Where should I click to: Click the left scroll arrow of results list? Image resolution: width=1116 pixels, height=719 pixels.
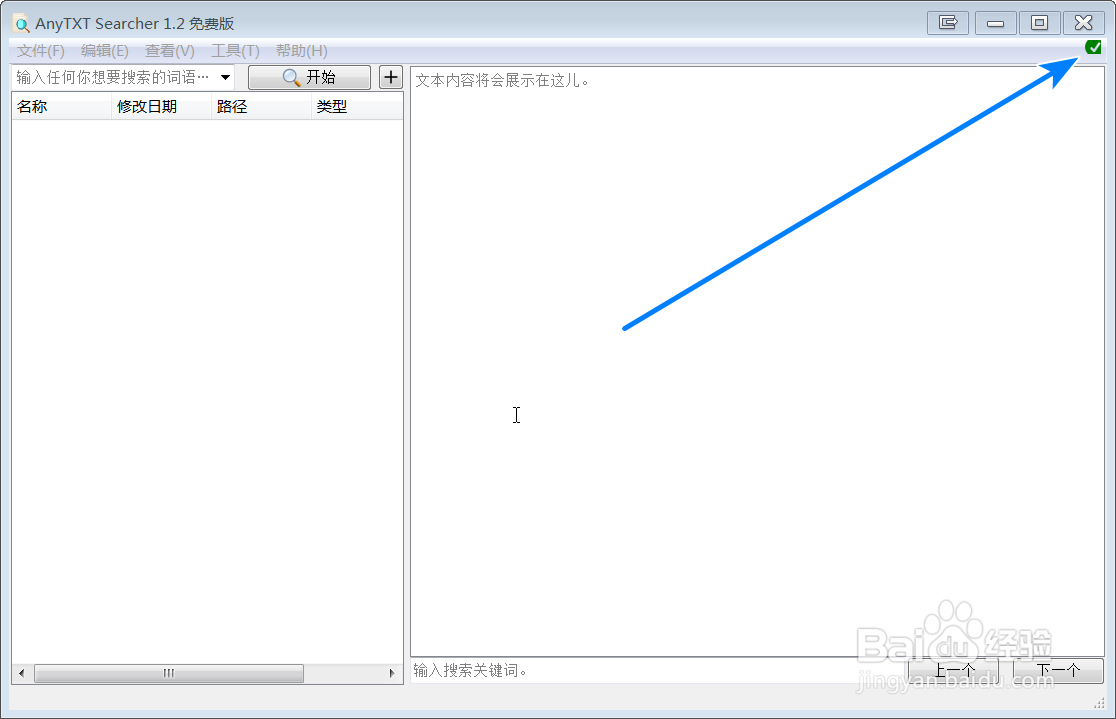tap(21, 673)
